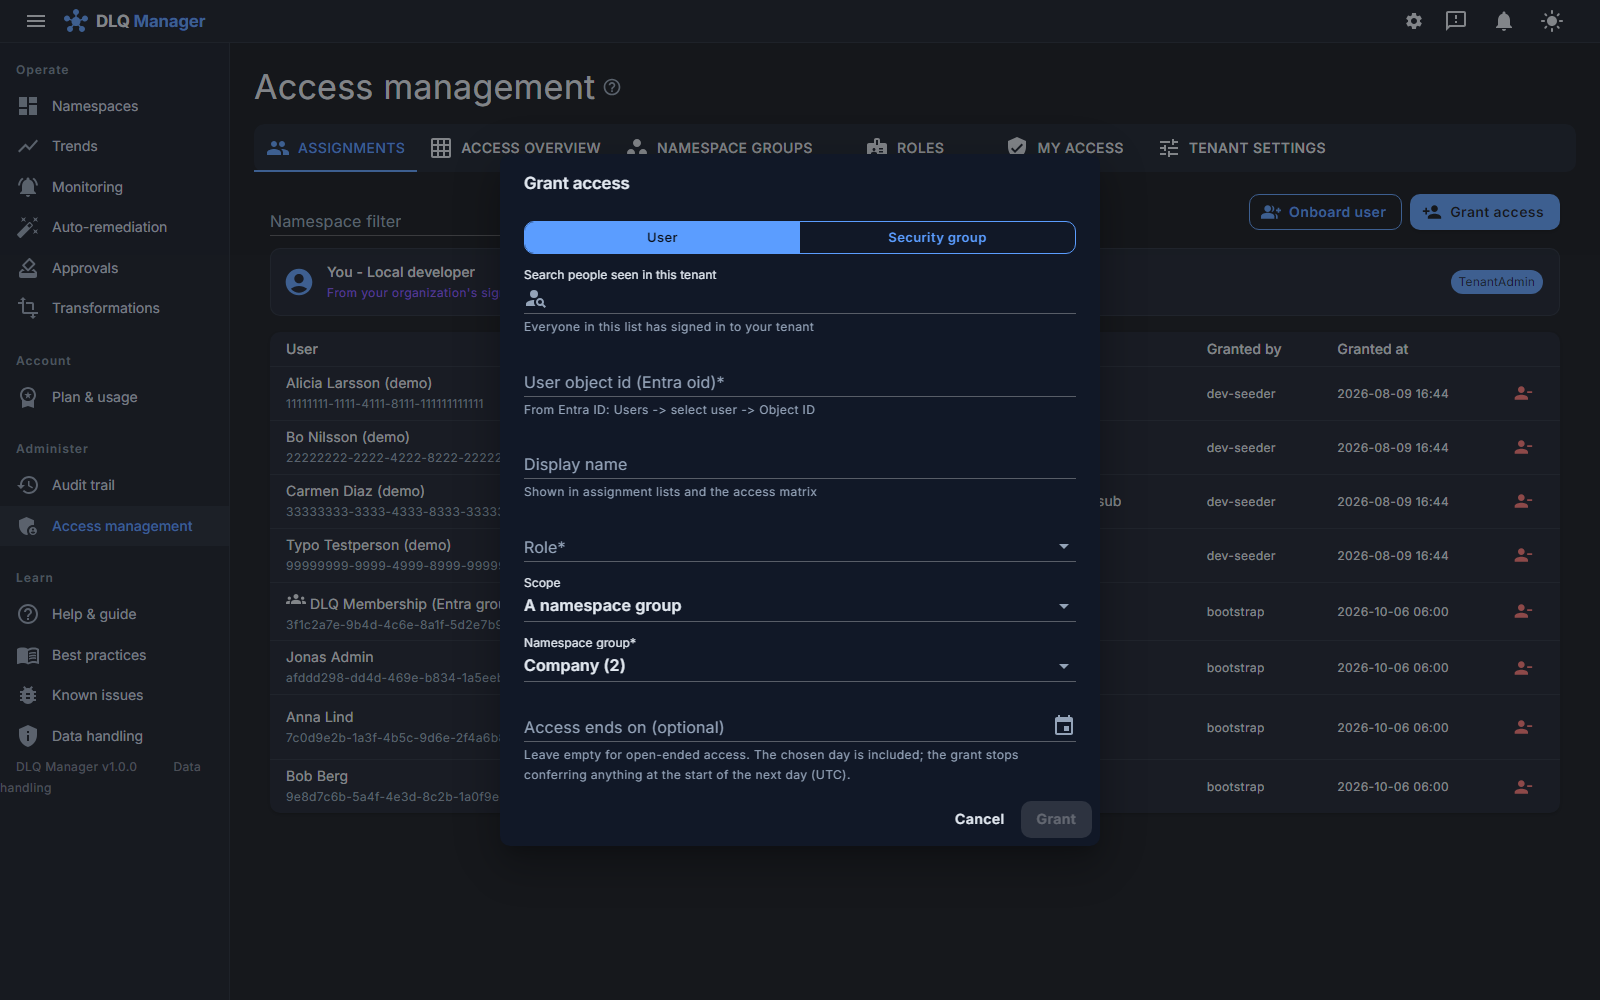The image size is (1600, 1000).
Task: Click the help icon beside Access management
Action: (612, 87)
